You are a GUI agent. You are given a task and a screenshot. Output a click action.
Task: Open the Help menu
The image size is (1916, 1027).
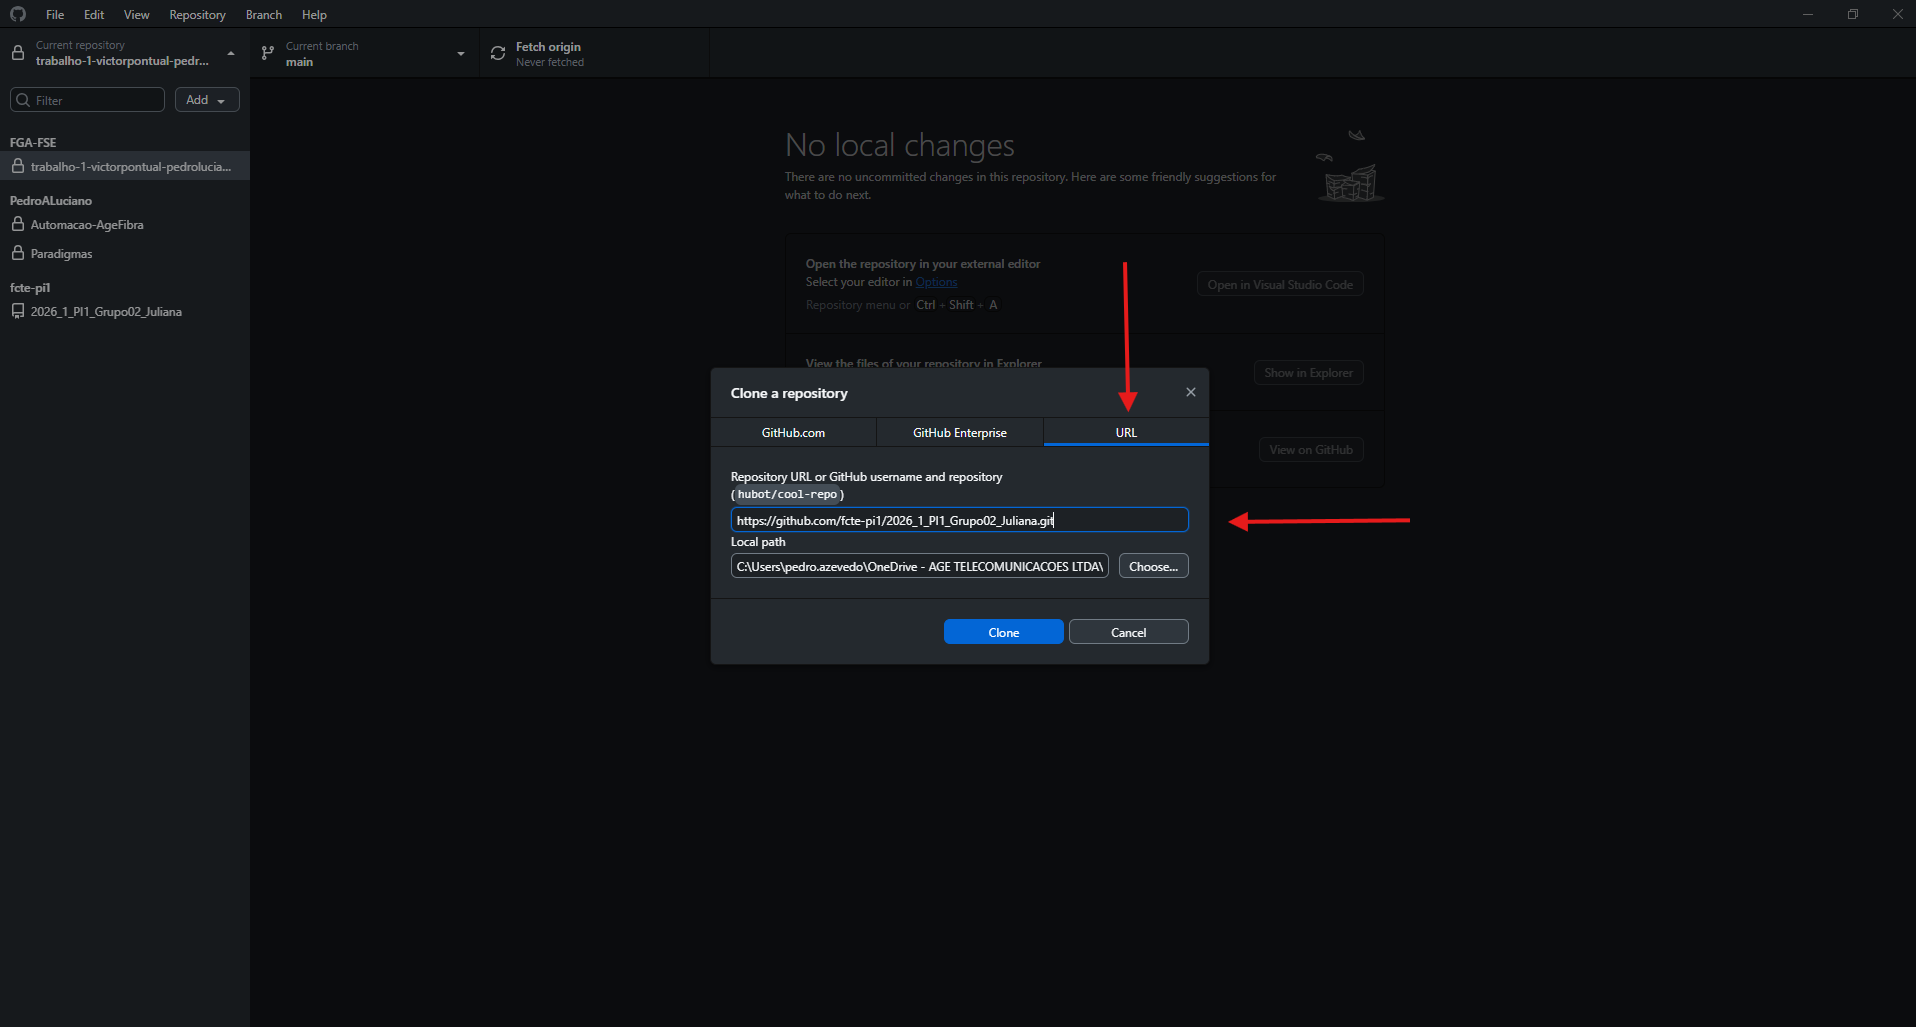tap(314, 15)
